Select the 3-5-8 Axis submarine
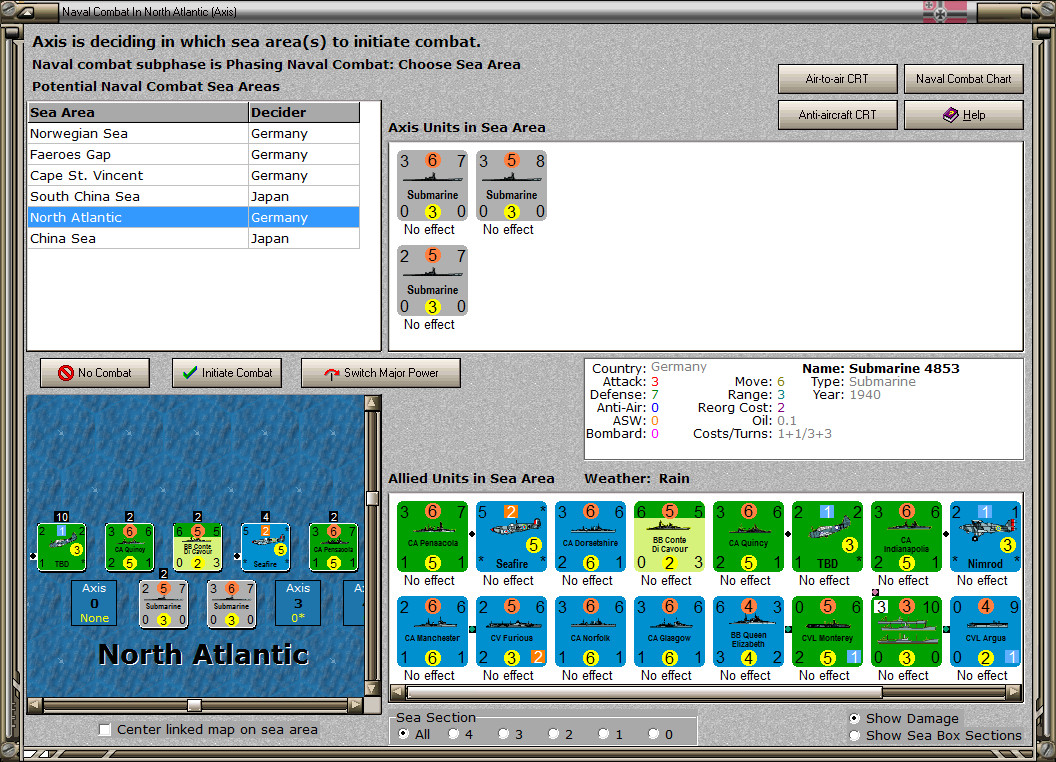 [x=511, y=186]
